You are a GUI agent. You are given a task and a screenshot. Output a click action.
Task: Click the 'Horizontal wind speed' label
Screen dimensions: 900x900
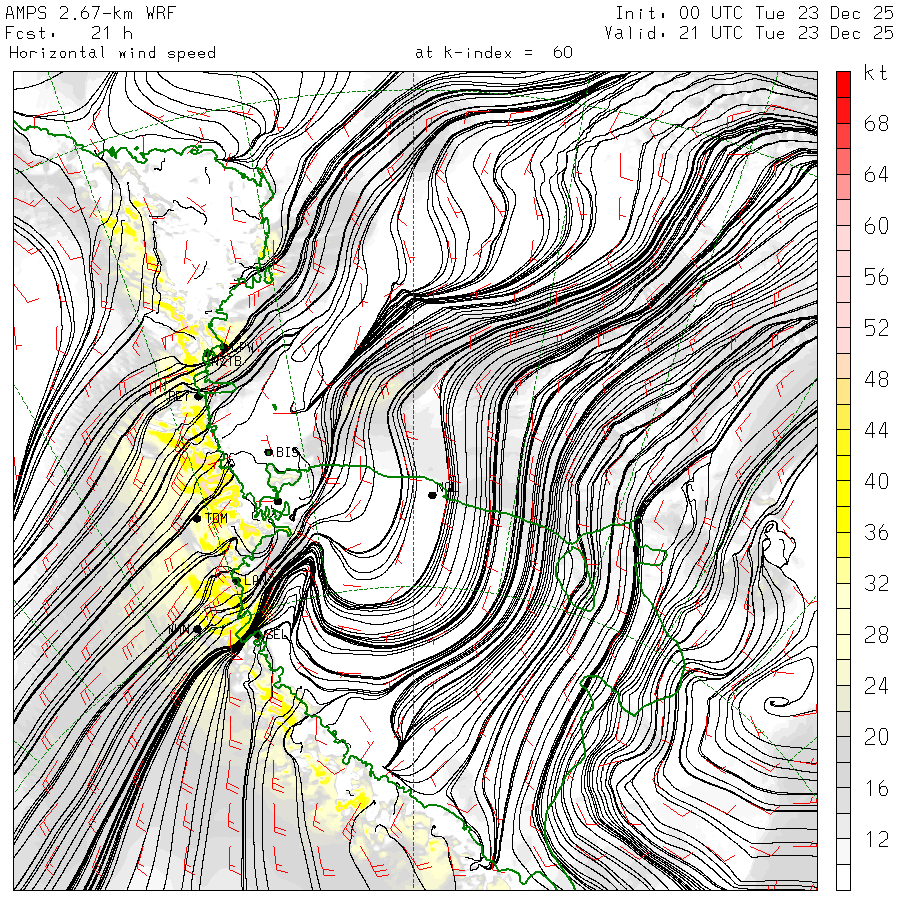[x=112, y=53]
